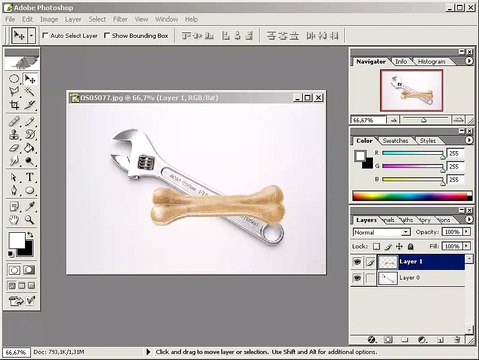Select the Smudge tool
This screenshot has height=360, width=479.
[14, 161]
